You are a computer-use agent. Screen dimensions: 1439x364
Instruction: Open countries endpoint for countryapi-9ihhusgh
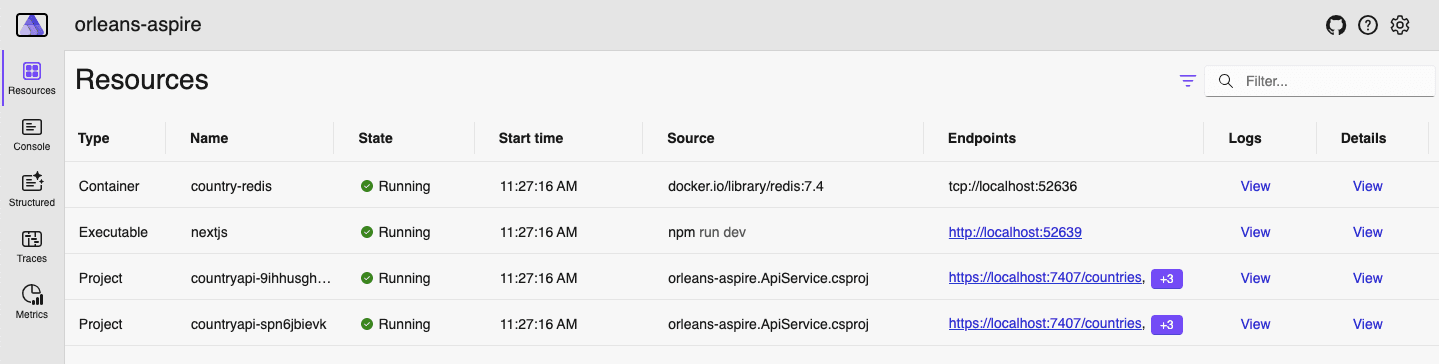tap(1045, 277)
